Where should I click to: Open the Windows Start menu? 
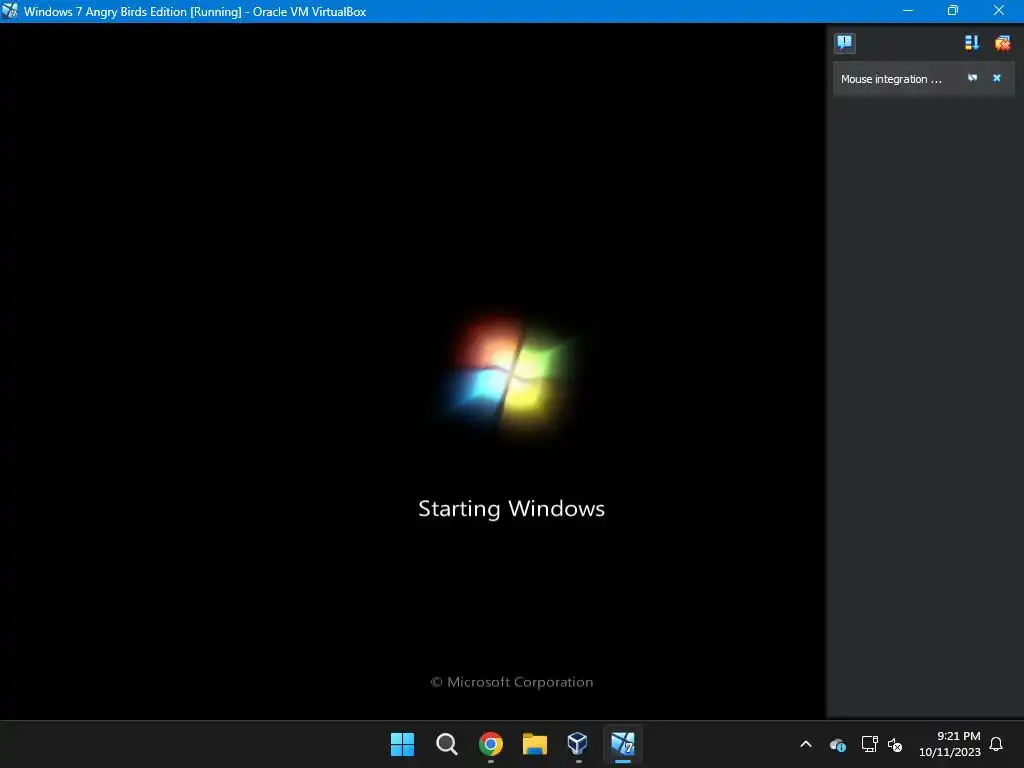pyautogui.click(x=402, y=744)
